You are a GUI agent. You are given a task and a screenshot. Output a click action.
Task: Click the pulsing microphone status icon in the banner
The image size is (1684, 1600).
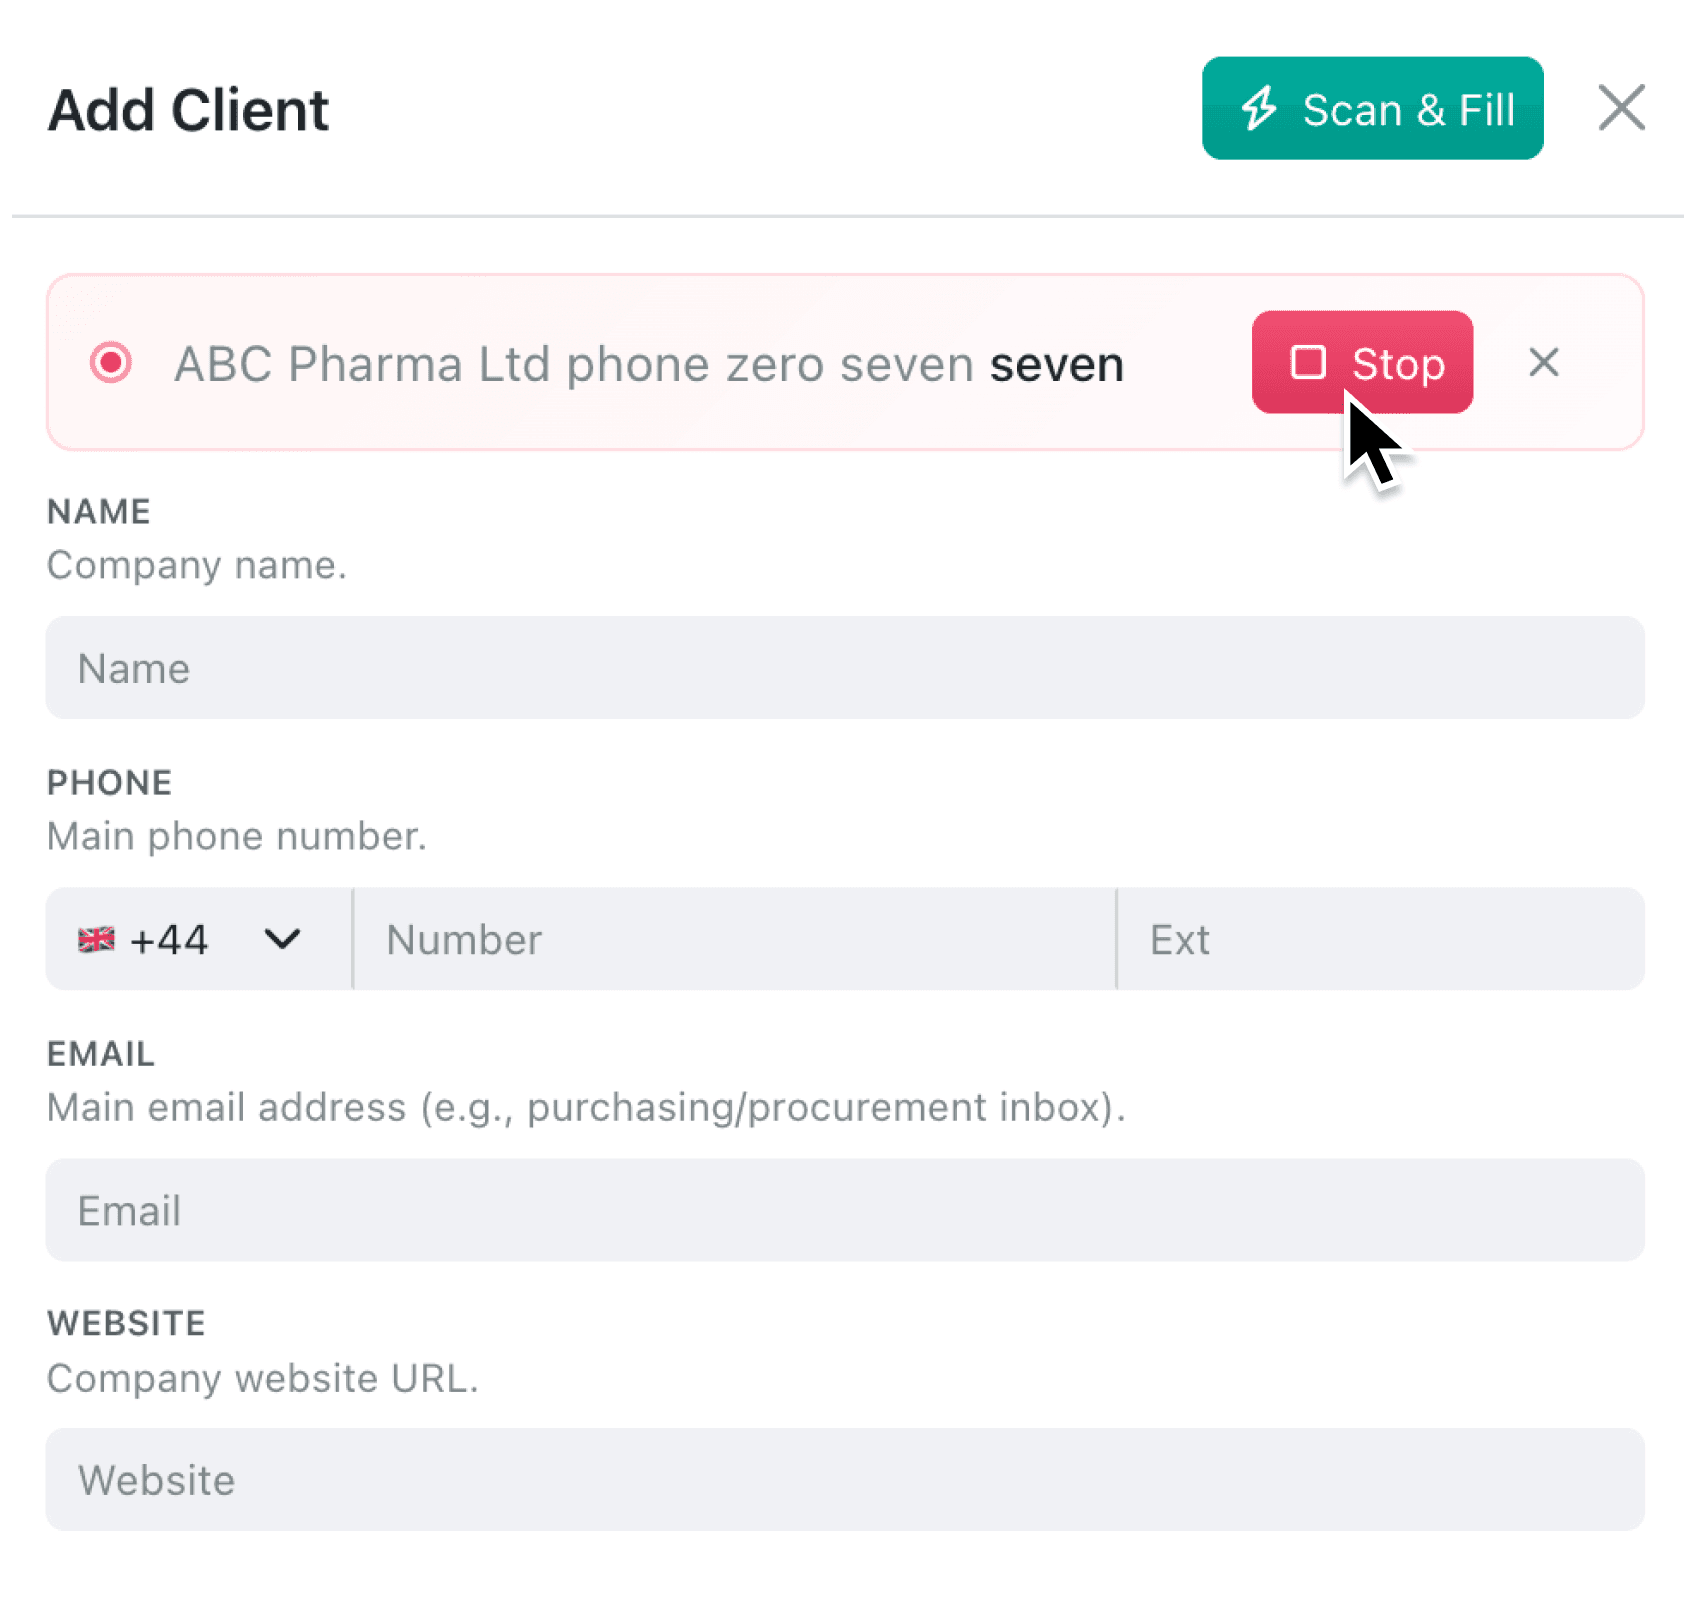point(112,363)
